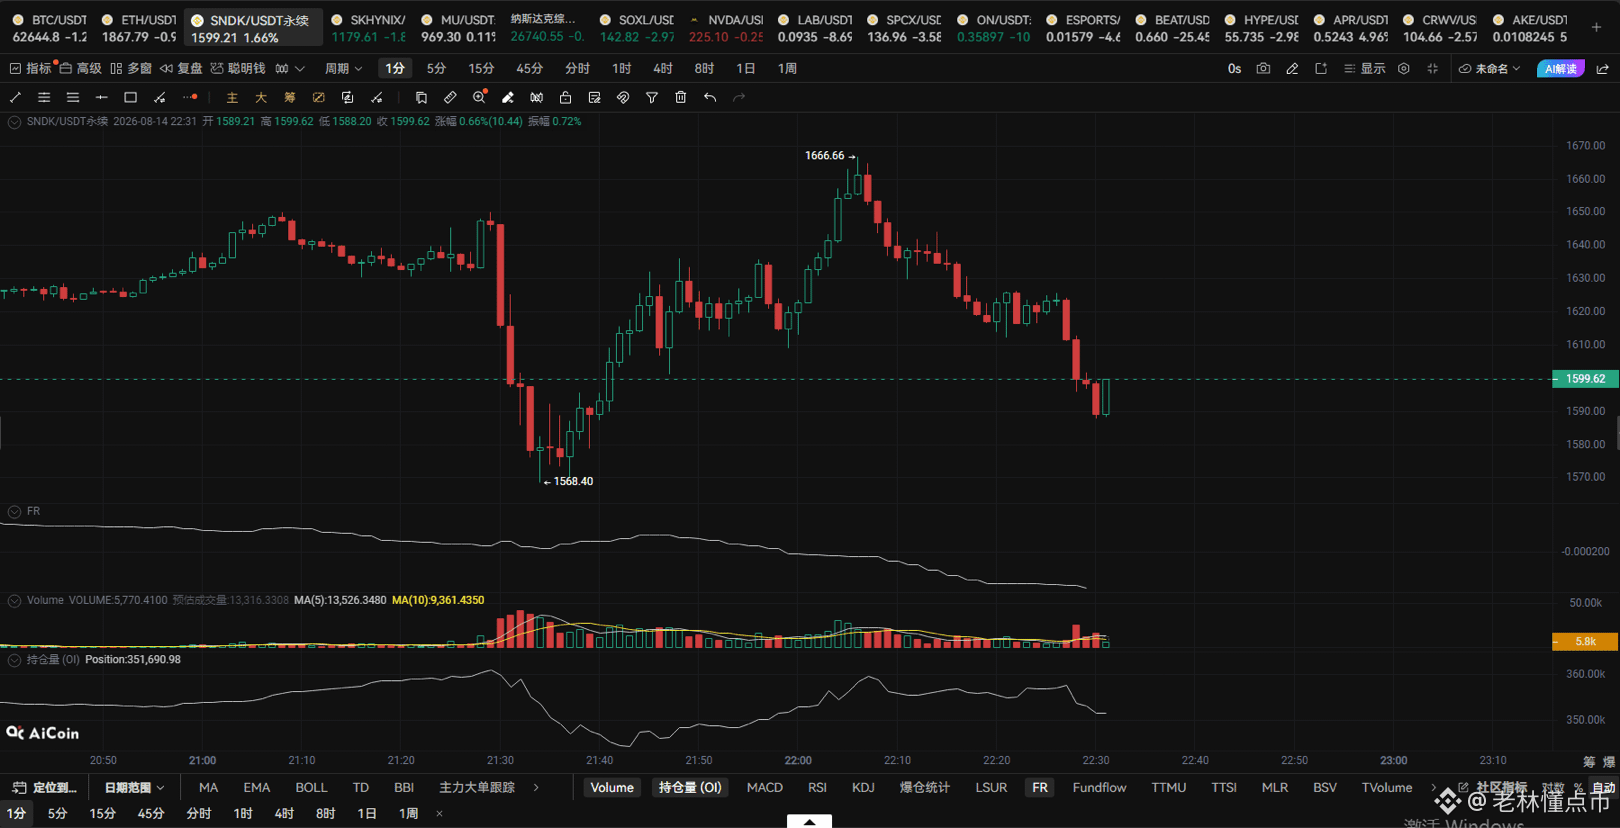Select the 1日 timeframe in top bar
Viewport: 1620px width, 828px height.
[746, 69]
